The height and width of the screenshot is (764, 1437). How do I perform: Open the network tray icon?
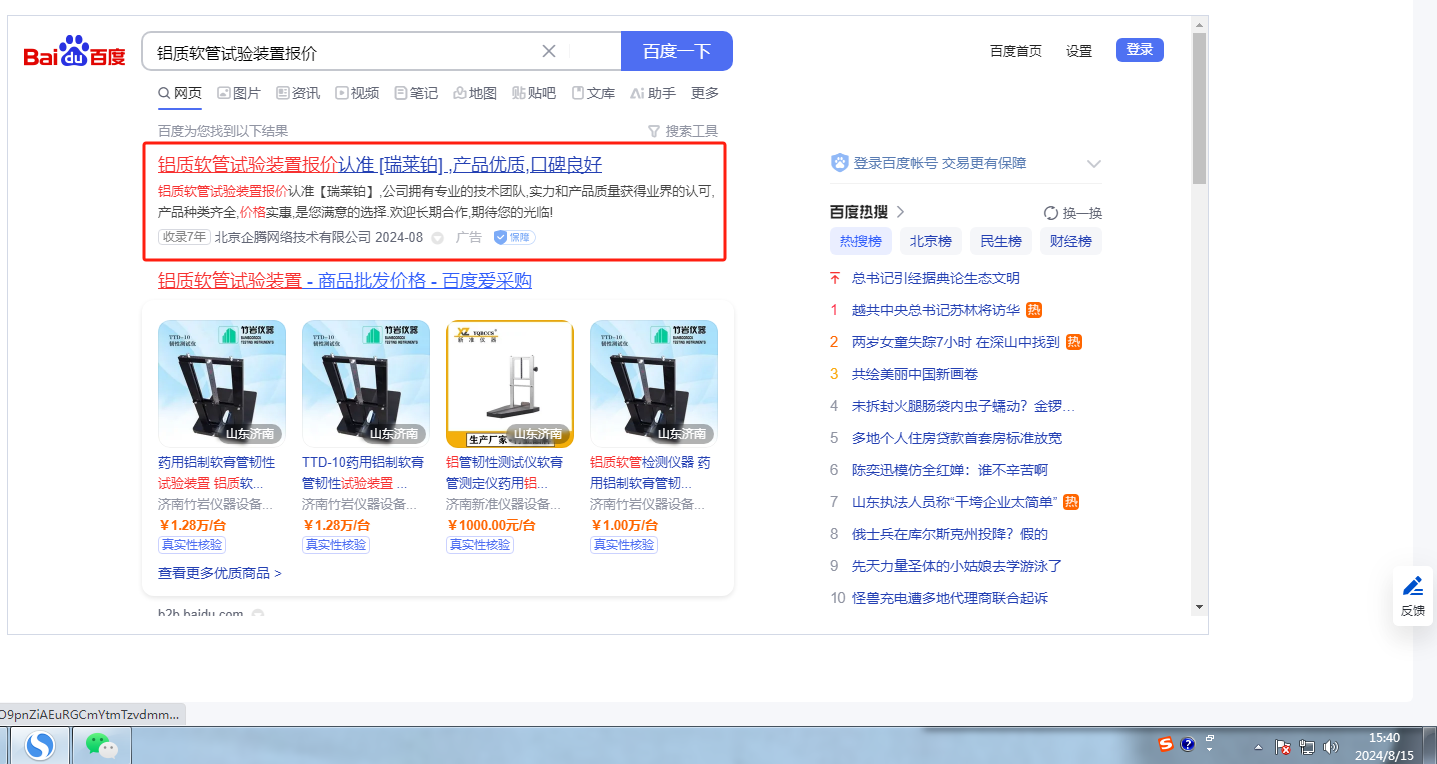coord(1307,746)
